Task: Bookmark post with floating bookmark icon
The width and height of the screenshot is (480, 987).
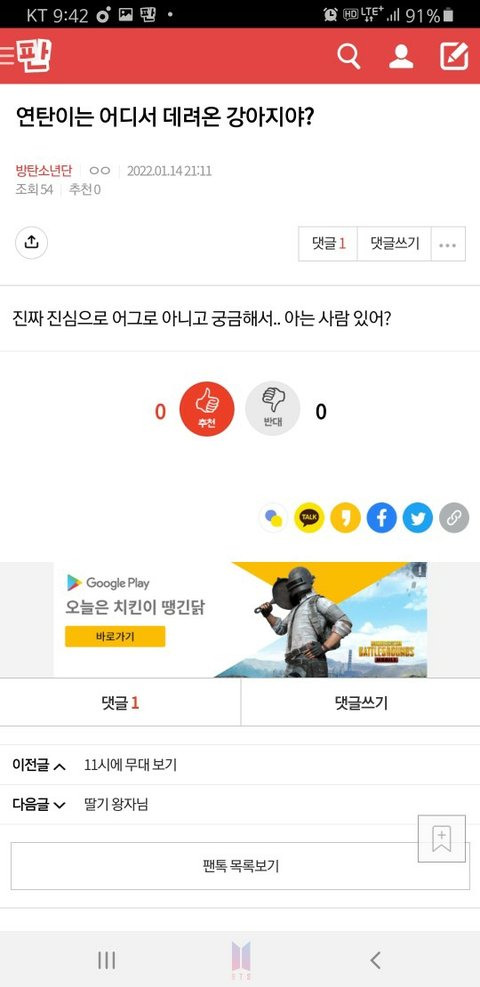Action: [x=442, y=838]
